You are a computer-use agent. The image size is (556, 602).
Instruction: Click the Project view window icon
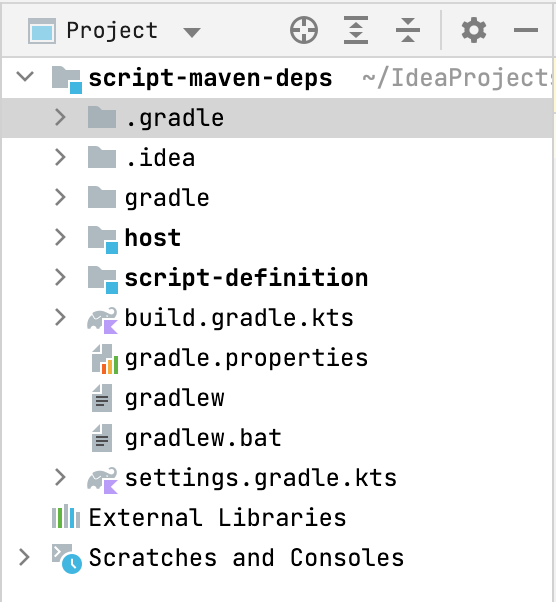[42, 31]
